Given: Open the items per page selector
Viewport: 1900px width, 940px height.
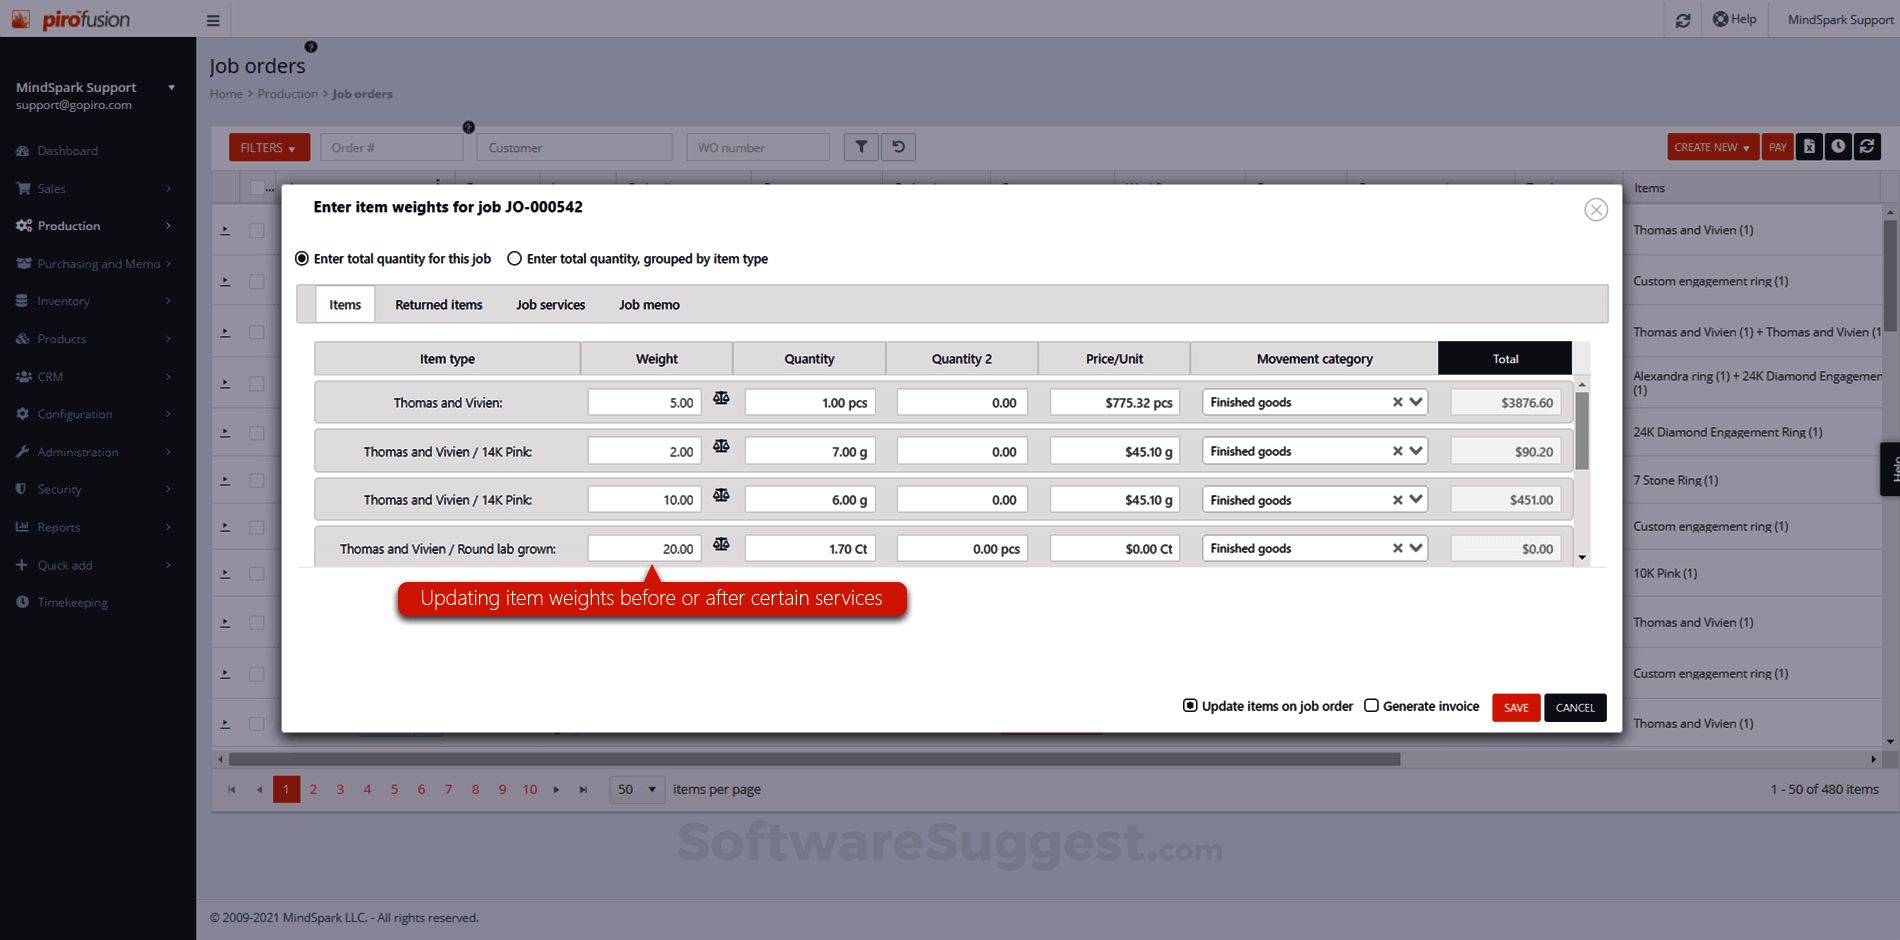Looking at the screenshot, I should [636, 789].
